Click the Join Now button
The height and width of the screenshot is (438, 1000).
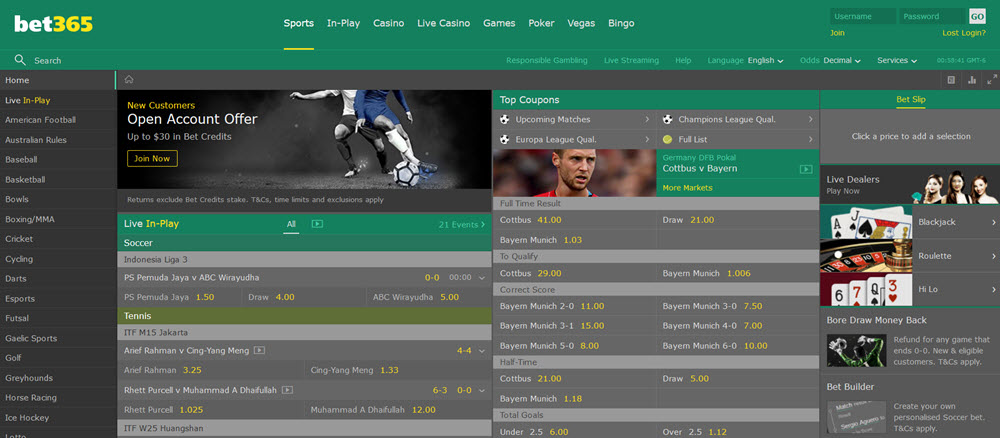pos(152,158)
